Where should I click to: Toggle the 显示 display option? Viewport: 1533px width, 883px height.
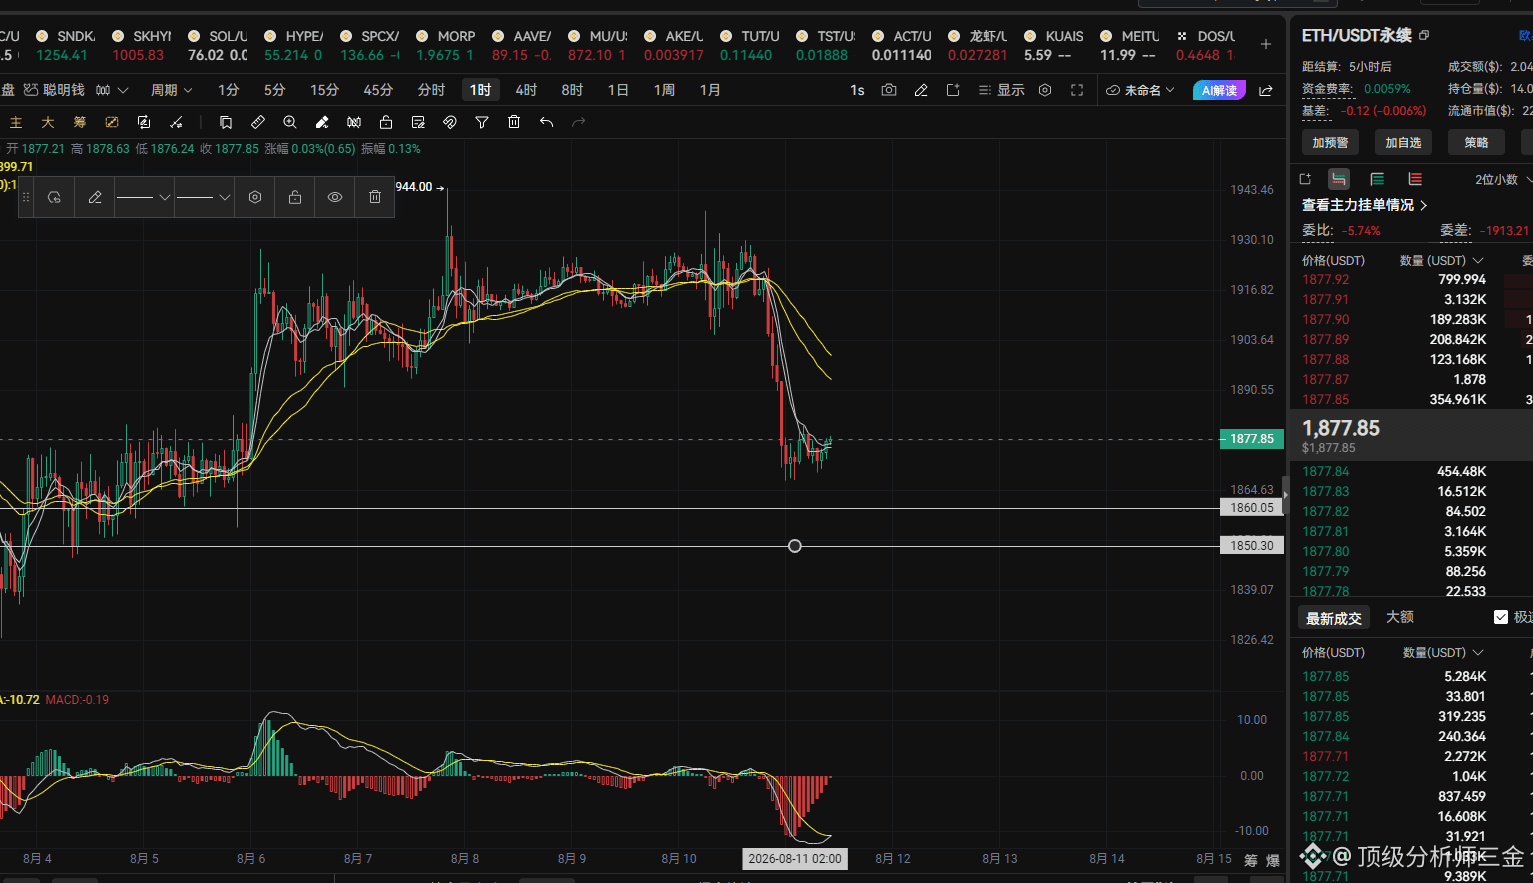1002,90
